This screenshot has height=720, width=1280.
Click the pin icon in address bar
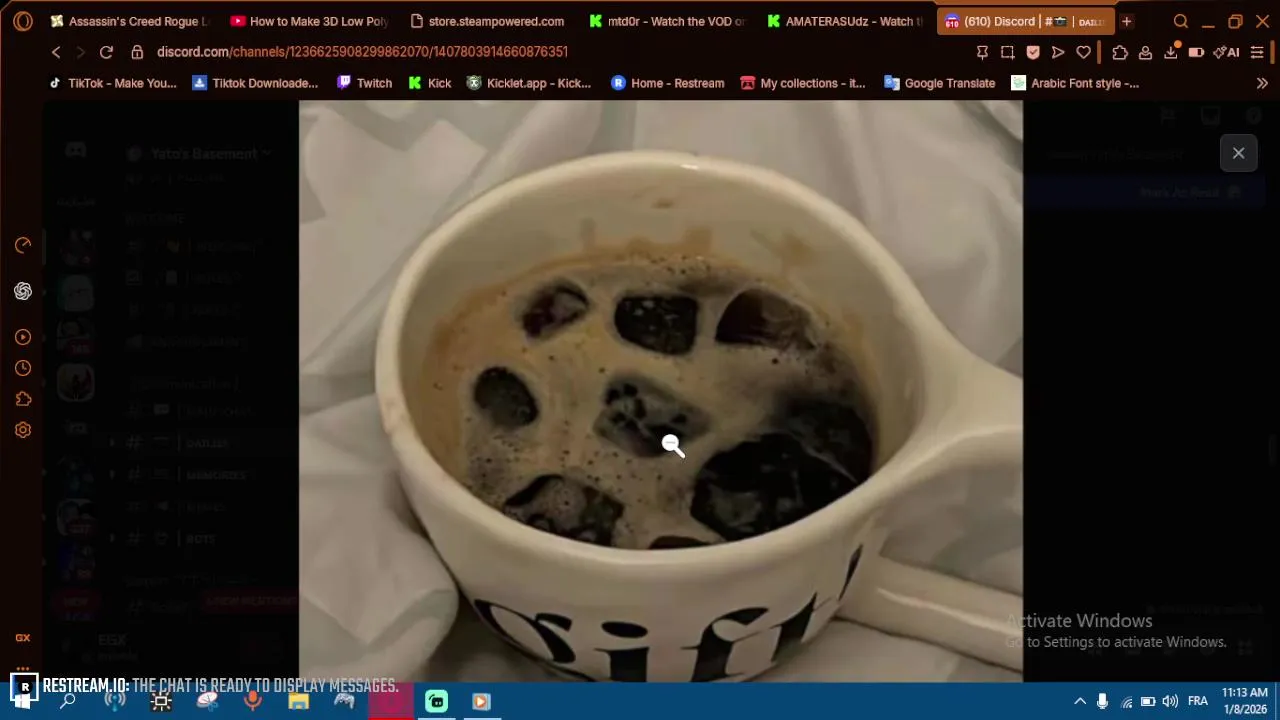tap(982, 52)
